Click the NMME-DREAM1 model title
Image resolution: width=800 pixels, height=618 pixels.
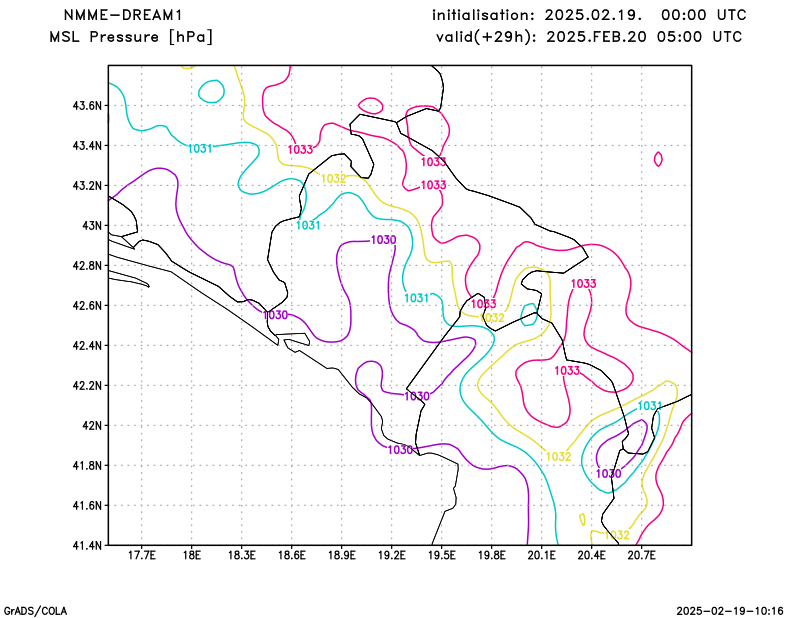click(x=123, y=15)
